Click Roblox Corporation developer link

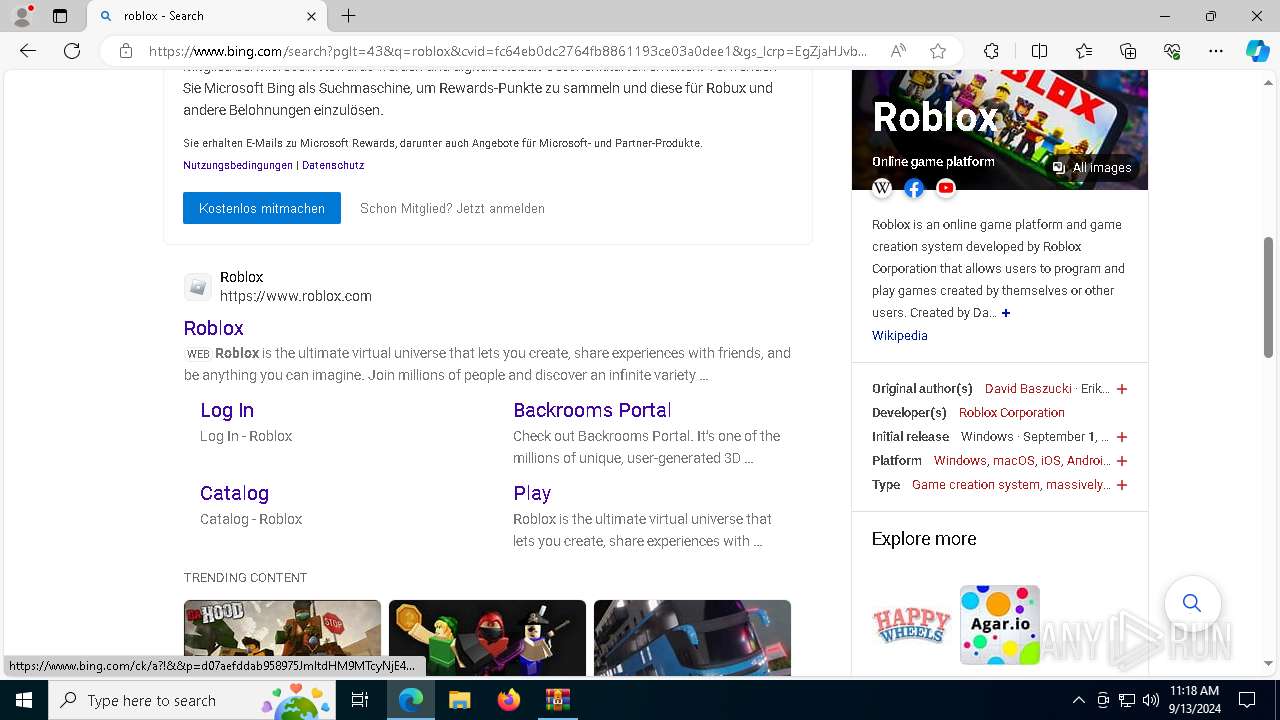(1012, 413)
